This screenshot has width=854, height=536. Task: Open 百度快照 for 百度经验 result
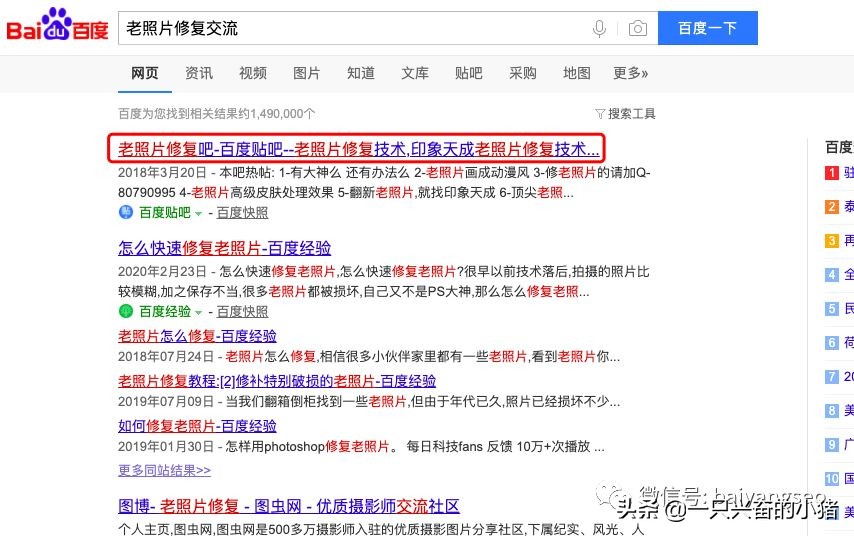coord(242,312)
